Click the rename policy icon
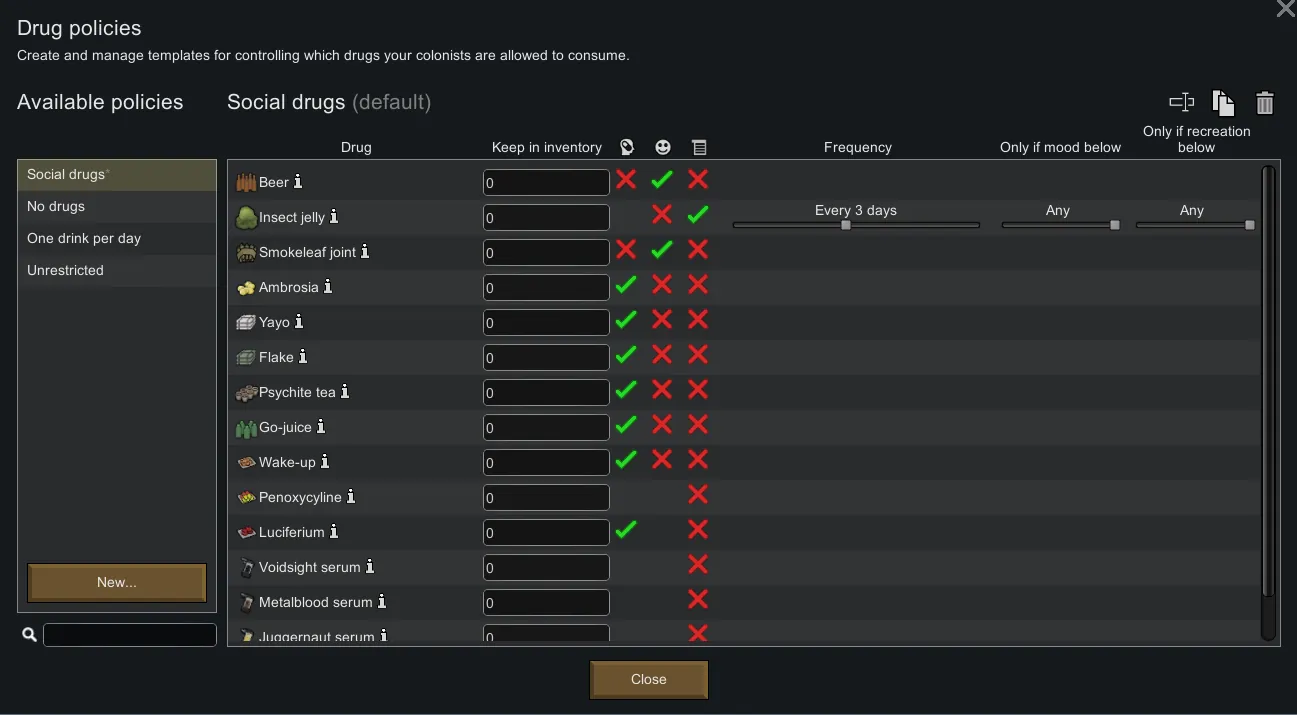1297x715 pixels. [x=1182, y=102]
